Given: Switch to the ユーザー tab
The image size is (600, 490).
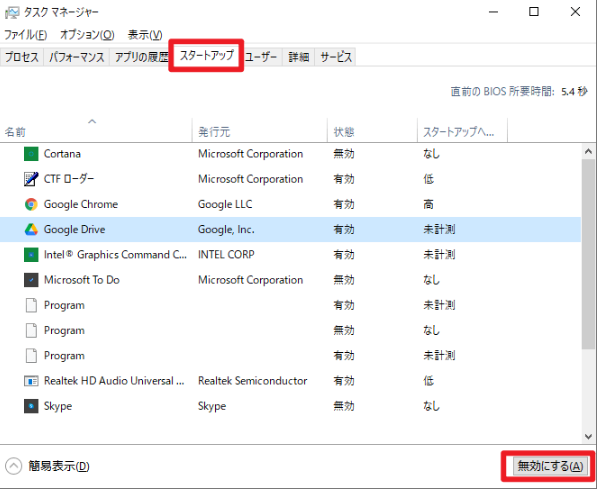Looking at the screenshot, I should 261,57.
